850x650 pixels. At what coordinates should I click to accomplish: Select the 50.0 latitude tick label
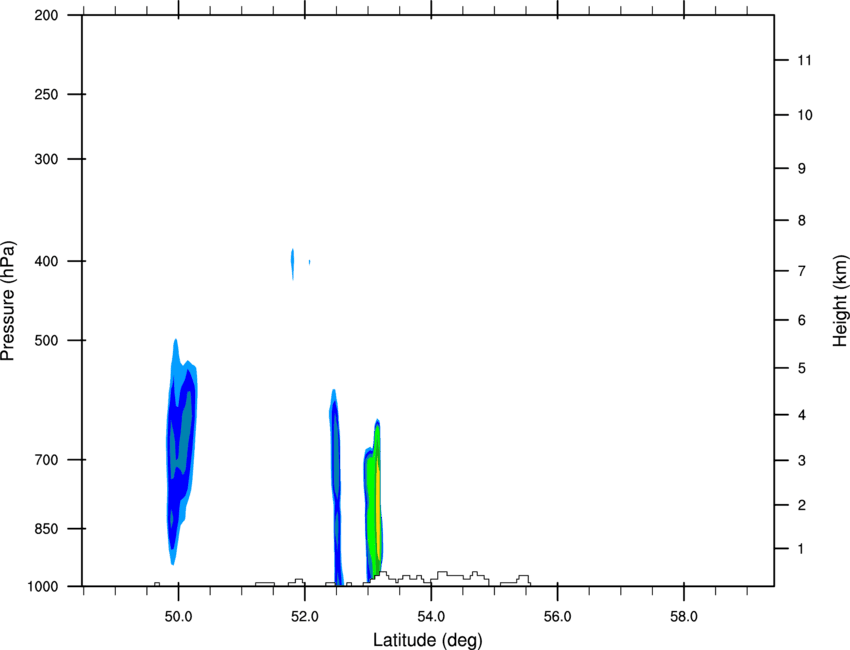178,616
